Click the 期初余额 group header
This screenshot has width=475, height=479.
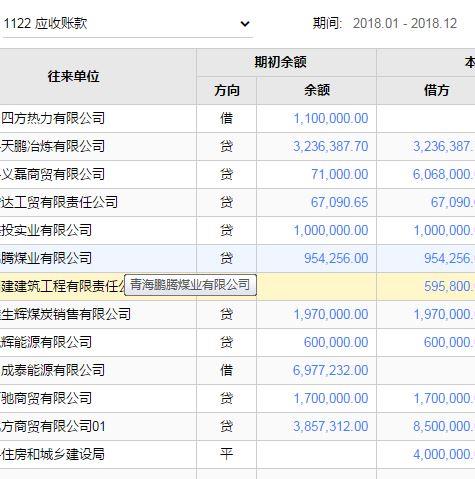(280, 62)
